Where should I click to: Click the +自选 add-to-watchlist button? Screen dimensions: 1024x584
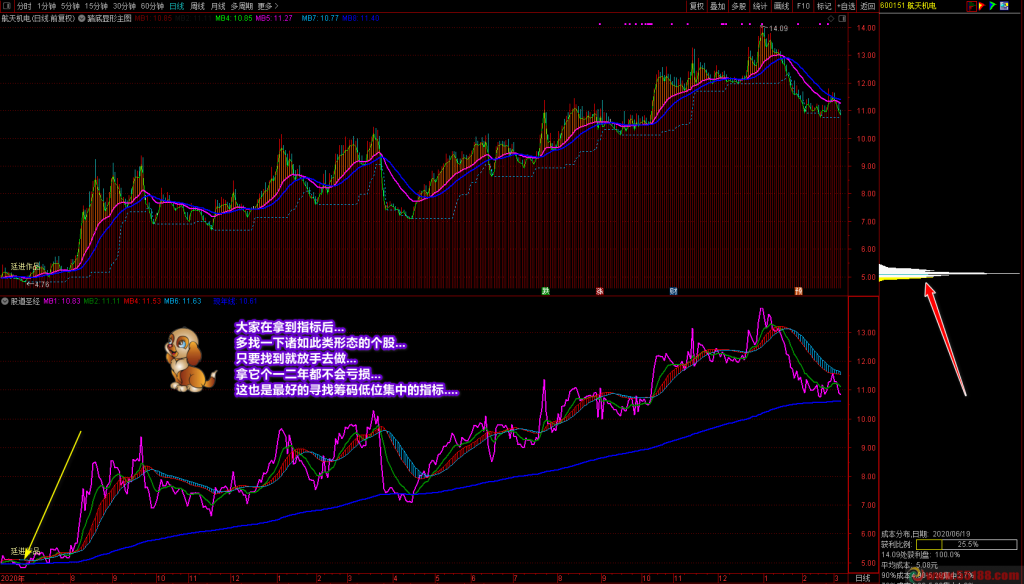click(846, 6)
